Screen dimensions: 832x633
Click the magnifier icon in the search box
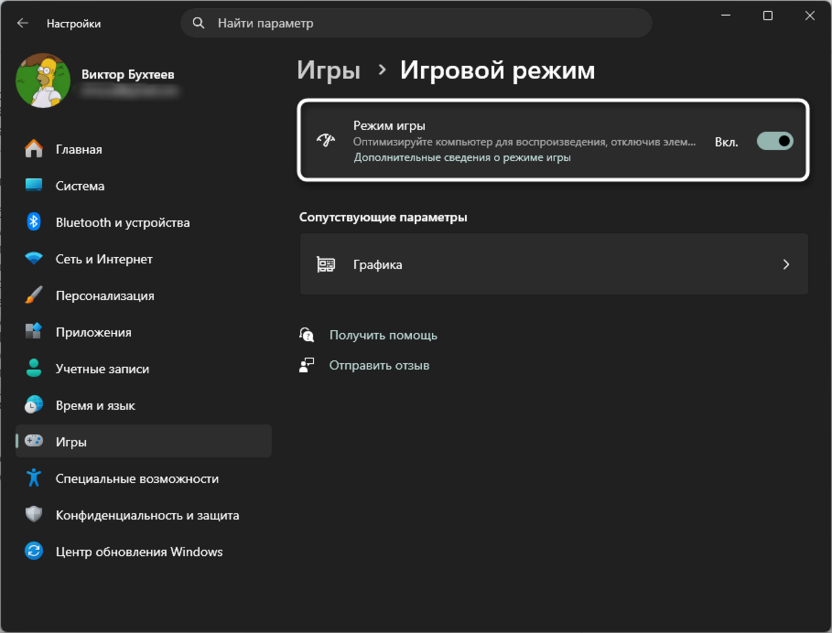[198, 23]
